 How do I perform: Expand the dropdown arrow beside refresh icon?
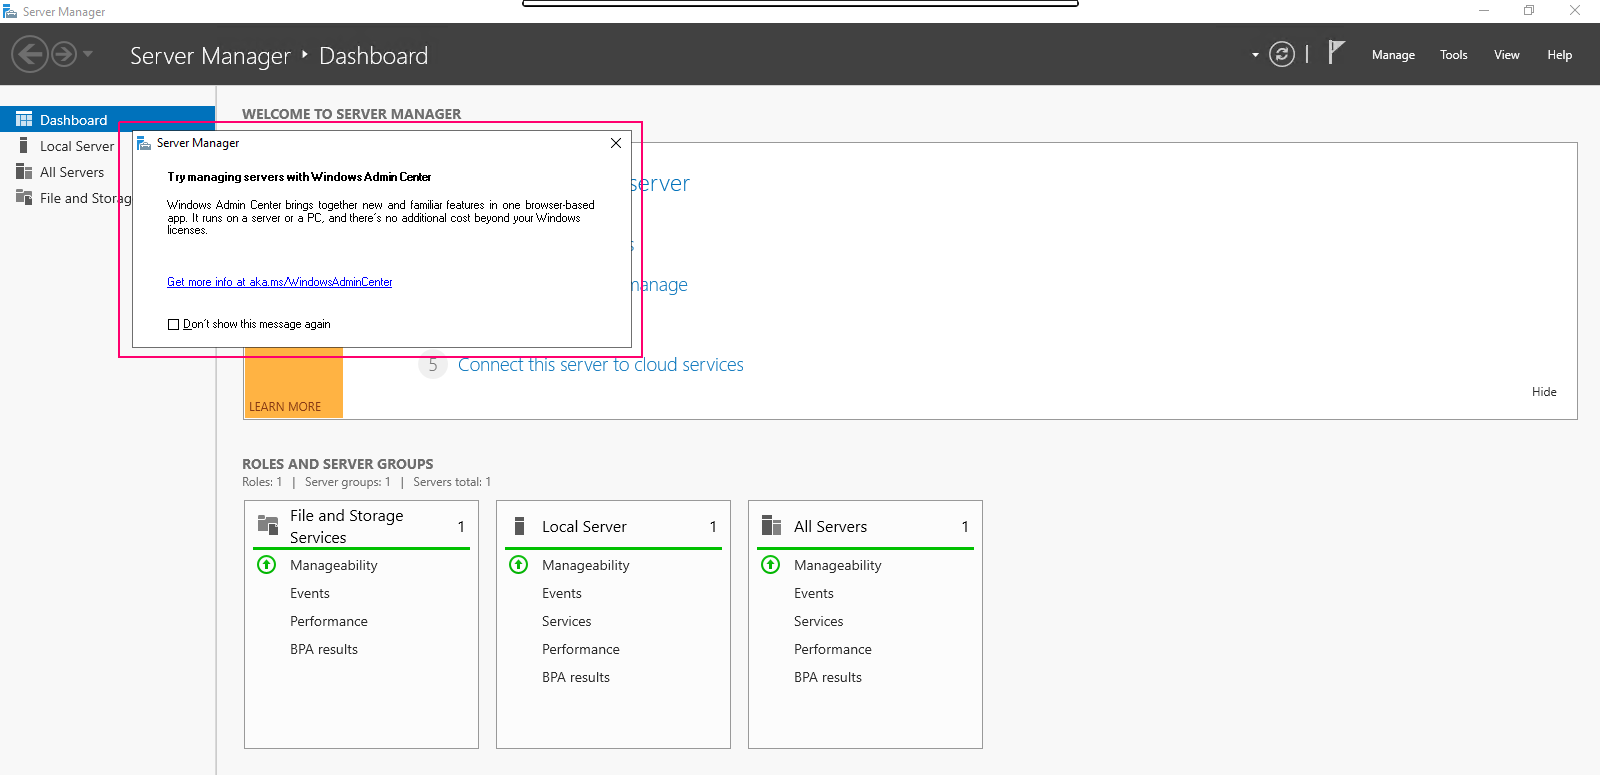(1255, 55)
